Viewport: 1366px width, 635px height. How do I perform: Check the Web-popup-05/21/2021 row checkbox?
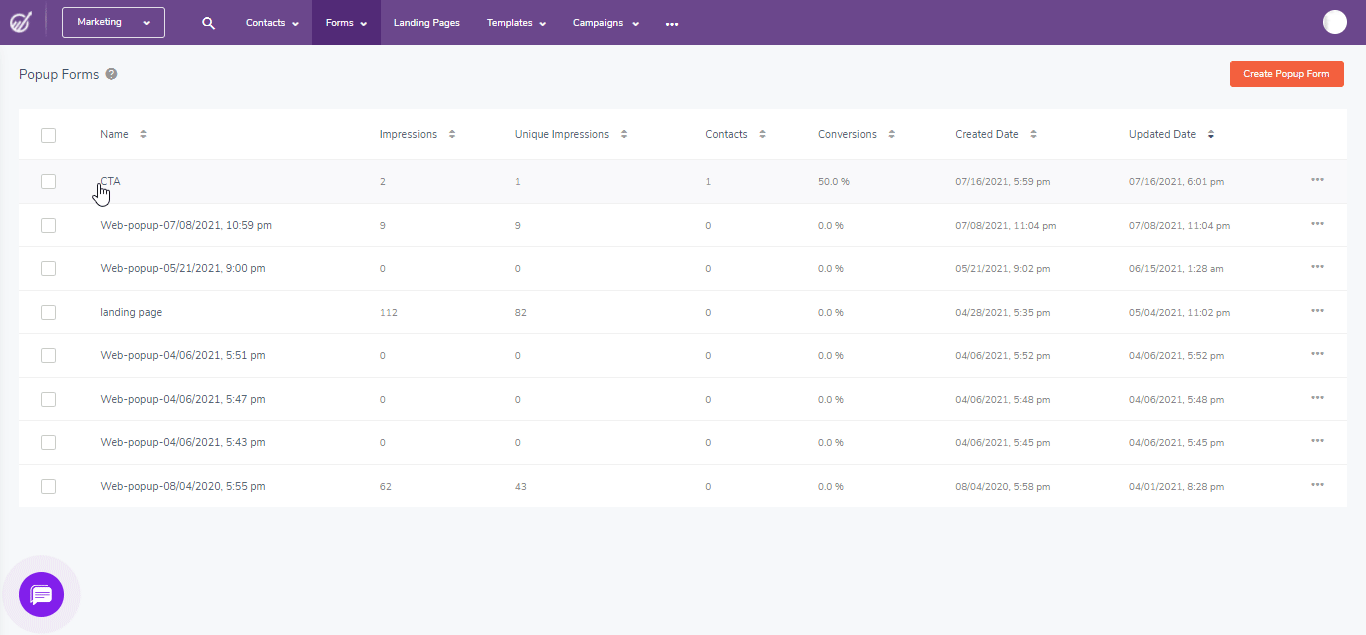[x=48, y=269]
